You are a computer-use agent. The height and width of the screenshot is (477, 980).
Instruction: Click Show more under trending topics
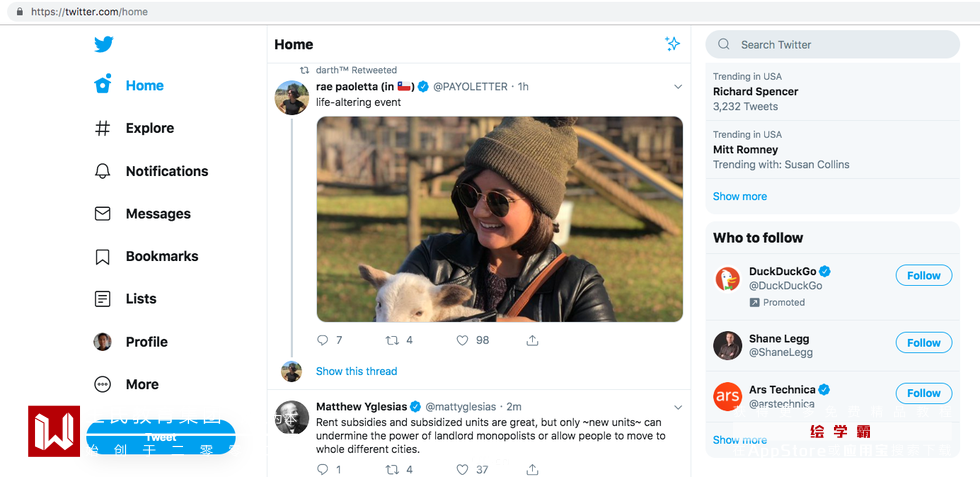pyautogui.click(x=740, y=196)
